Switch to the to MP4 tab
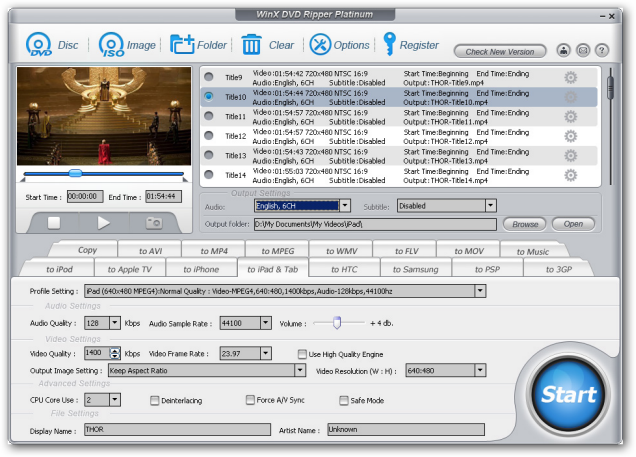Viewport: 636px width, 457px height. [214, 251]
